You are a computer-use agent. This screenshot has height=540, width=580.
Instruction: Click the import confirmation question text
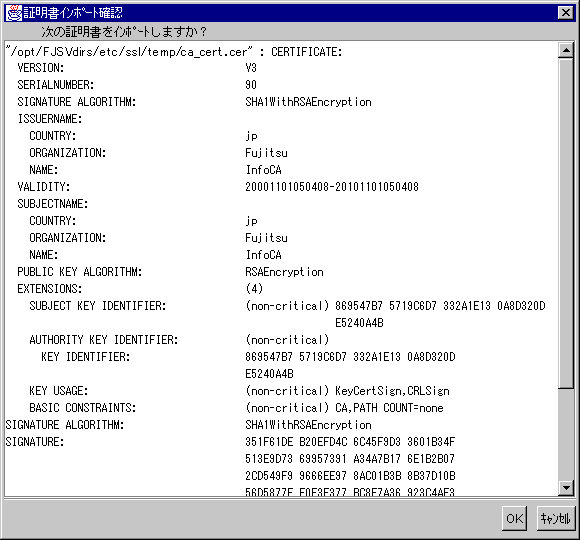pos(124,32)
